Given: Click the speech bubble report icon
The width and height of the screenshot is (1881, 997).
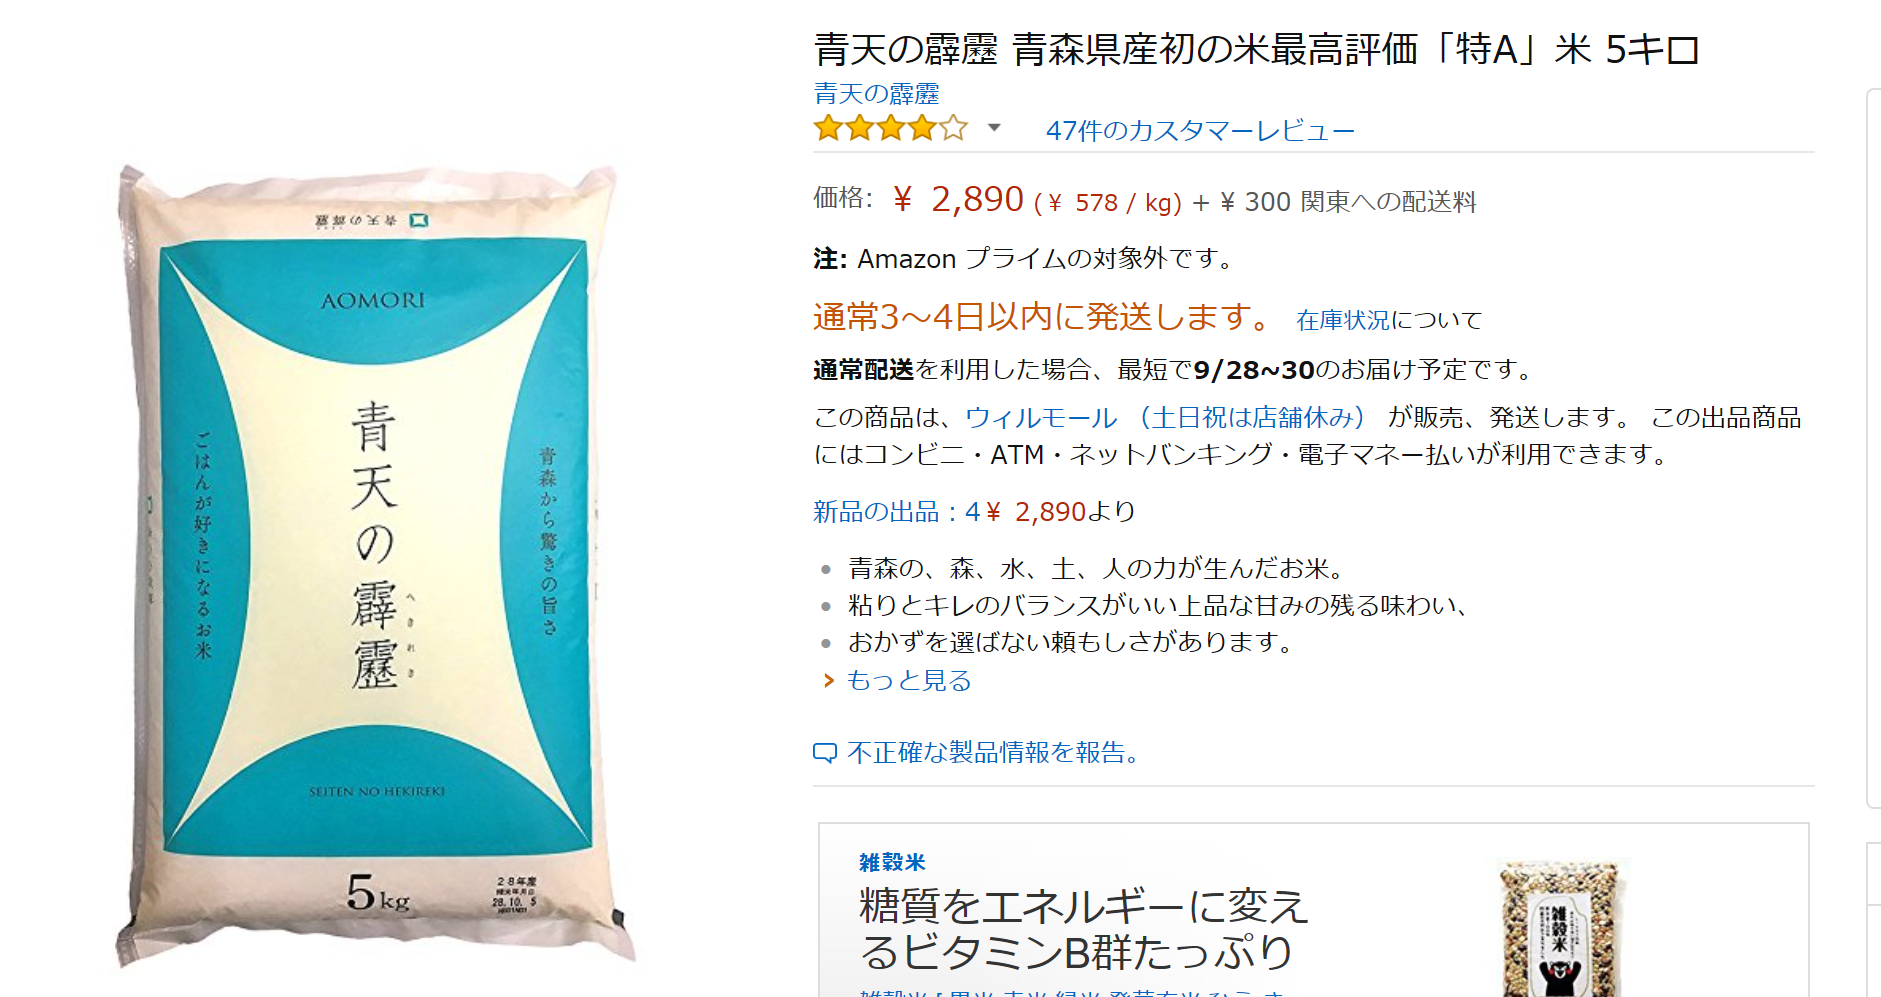Looking at the screenshot, I should [825, 753].
